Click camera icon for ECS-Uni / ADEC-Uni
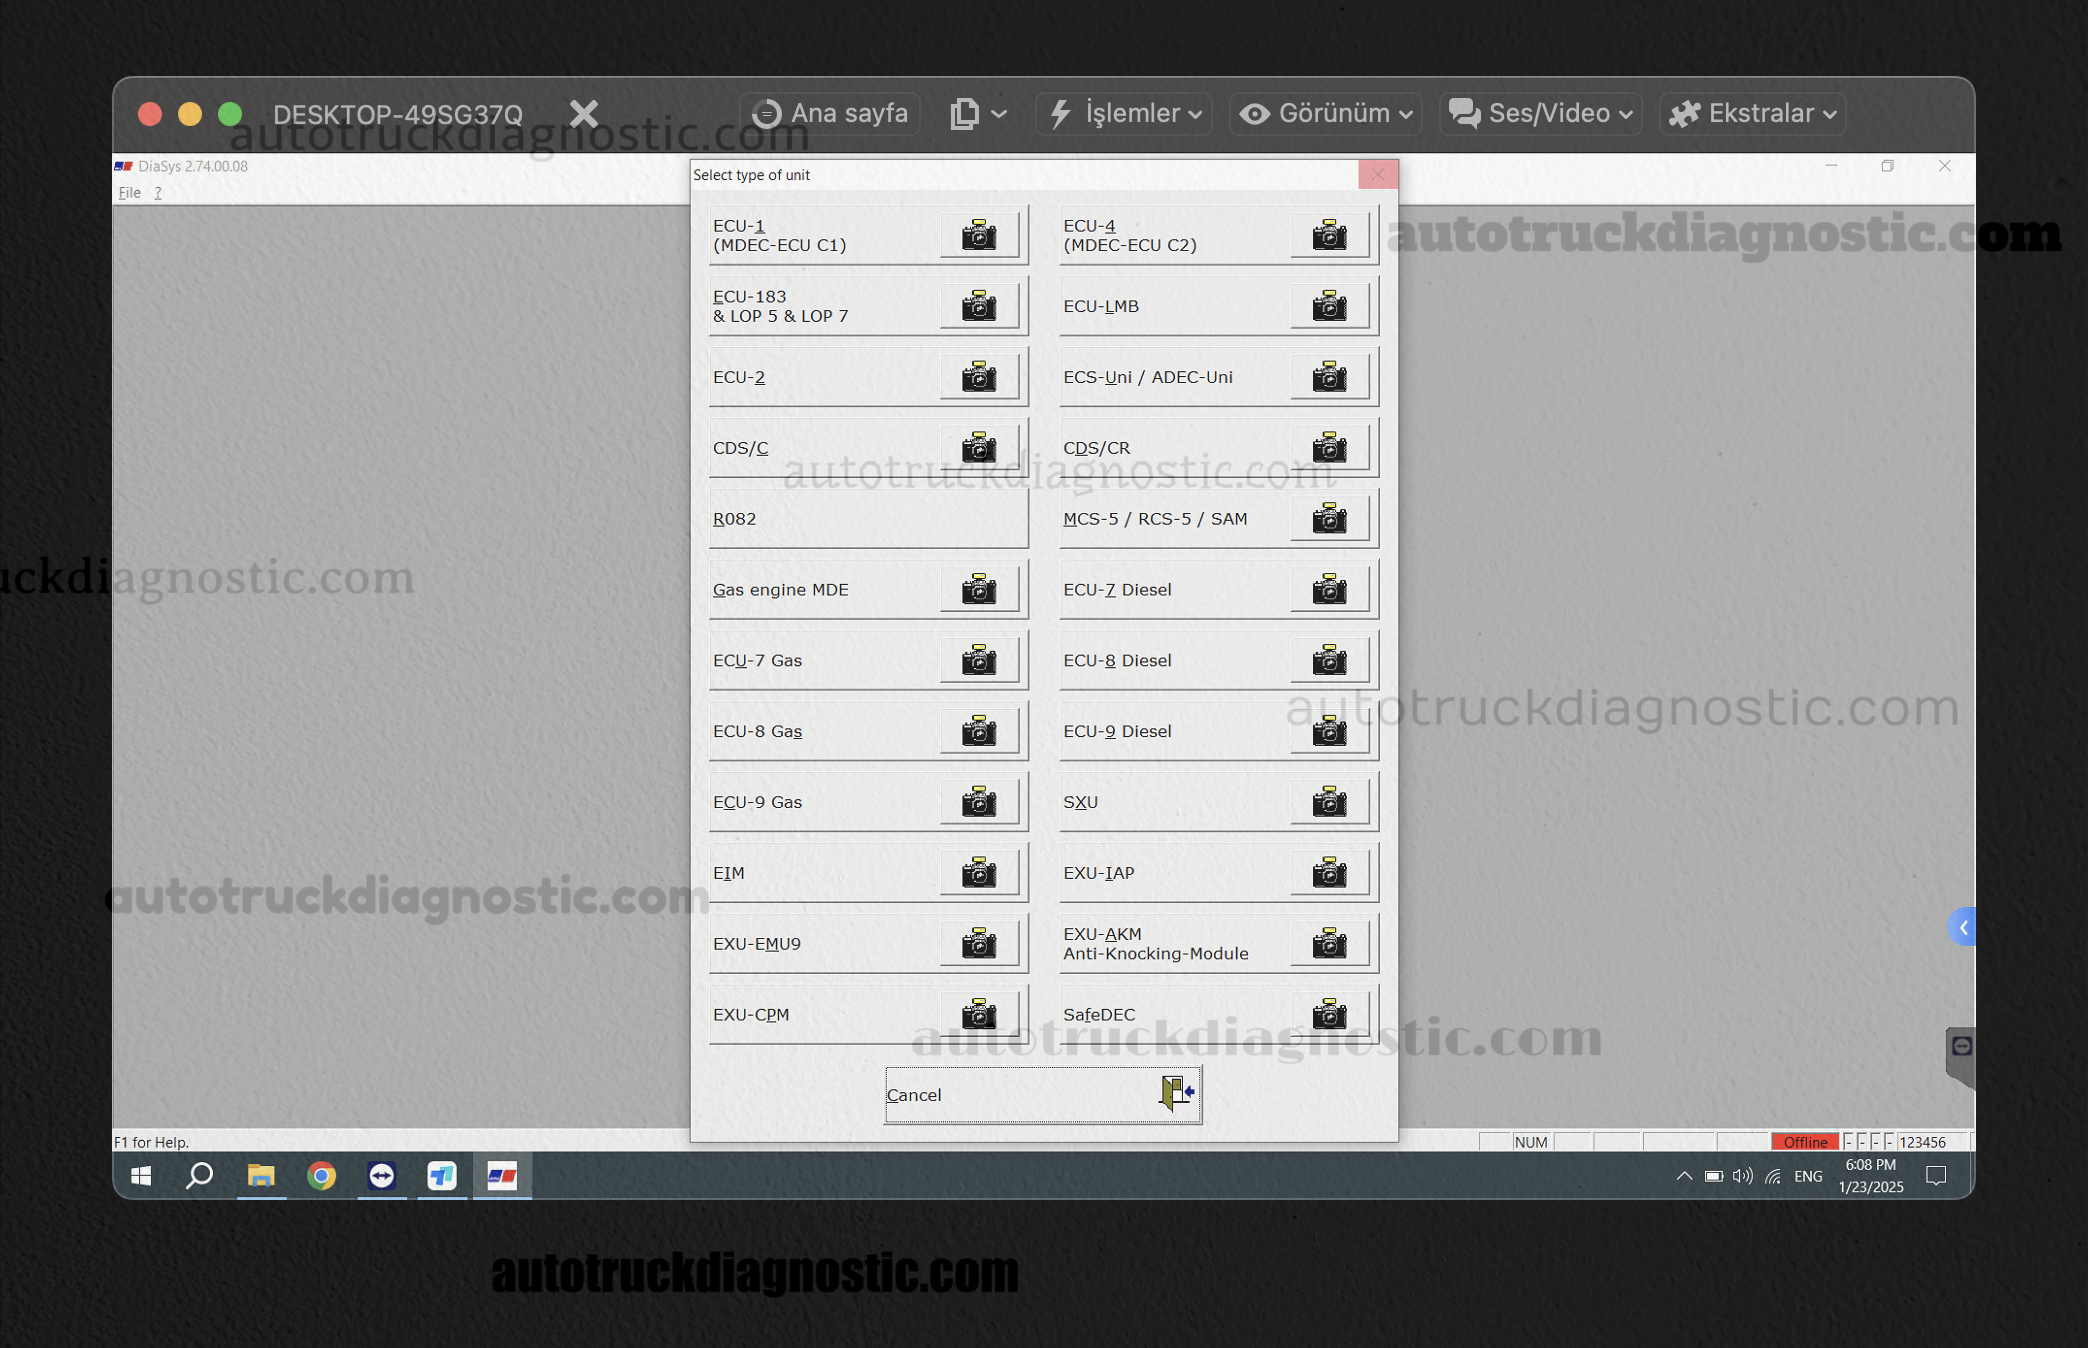 [x=1328, y=377]
